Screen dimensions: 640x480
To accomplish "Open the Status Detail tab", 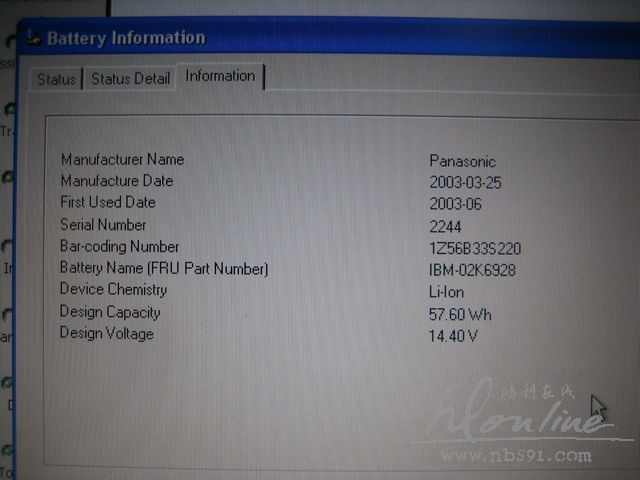I will coord(130,78).
